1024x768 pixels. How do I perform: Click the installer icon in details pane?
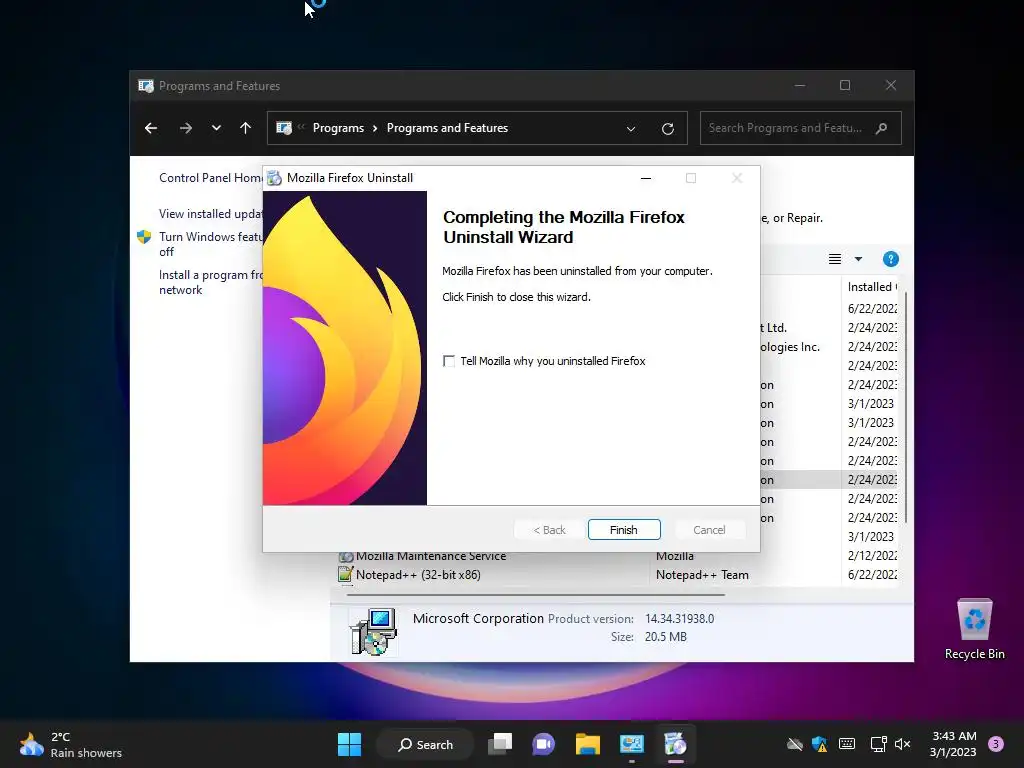[374, 632]
